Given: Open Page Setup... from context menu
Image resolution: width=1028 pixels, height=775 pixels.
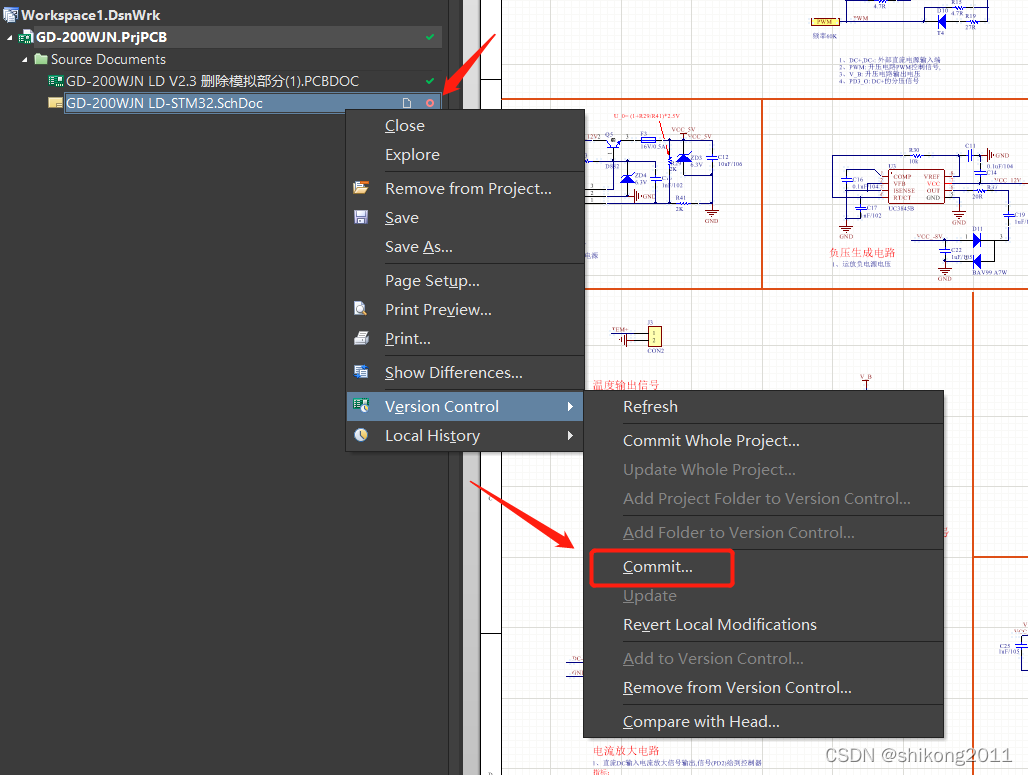Looking at the screenshot, I should coord(432,281).
